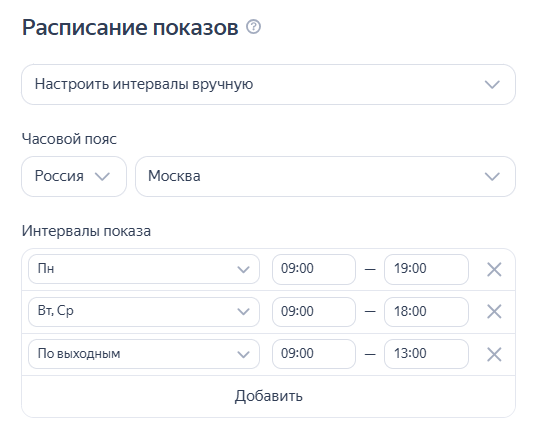The image size is (536, 443).
Task: Remove the По выходным interval
Action: (494, 354)
